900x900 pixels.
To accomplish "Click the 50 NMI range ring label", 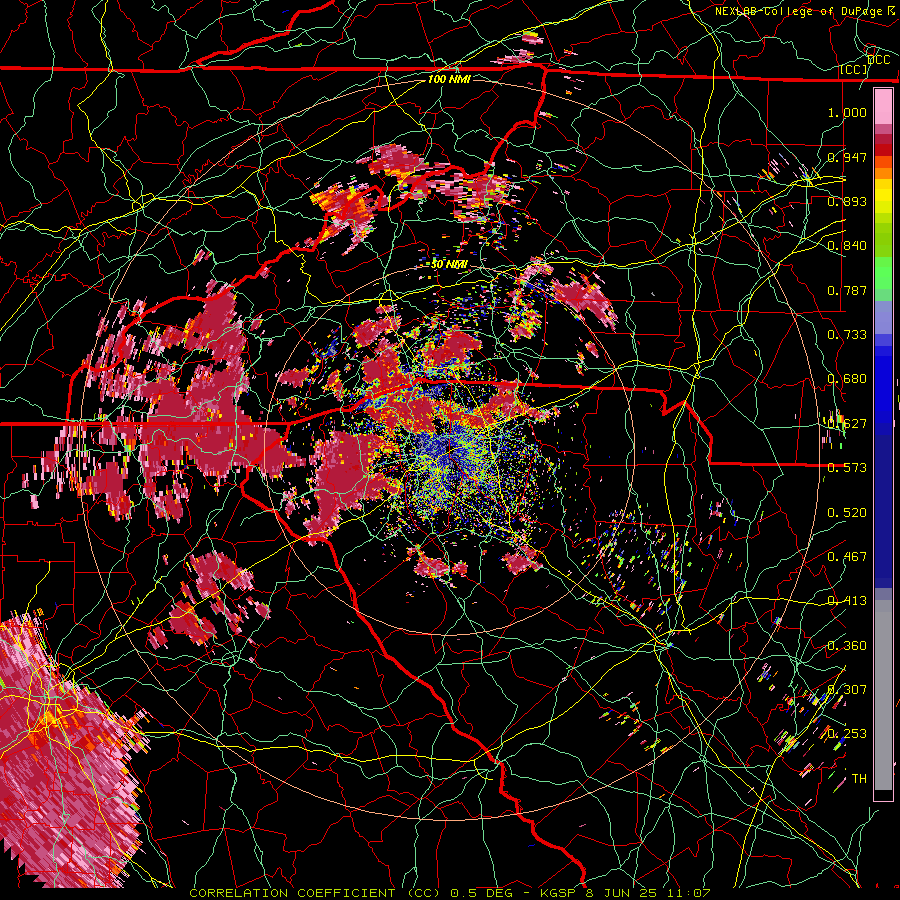I will click(x=449, y=264).
